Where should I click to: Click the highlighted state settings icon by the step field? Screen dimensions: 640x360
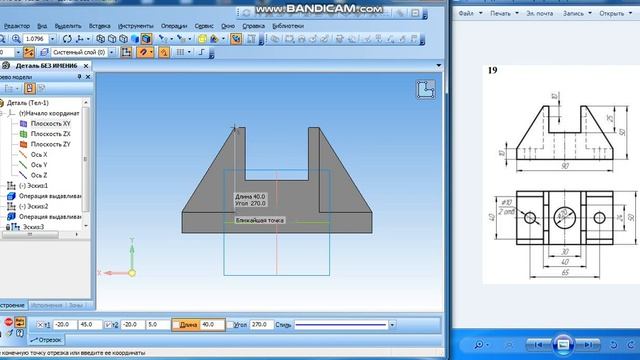[29, 52]
